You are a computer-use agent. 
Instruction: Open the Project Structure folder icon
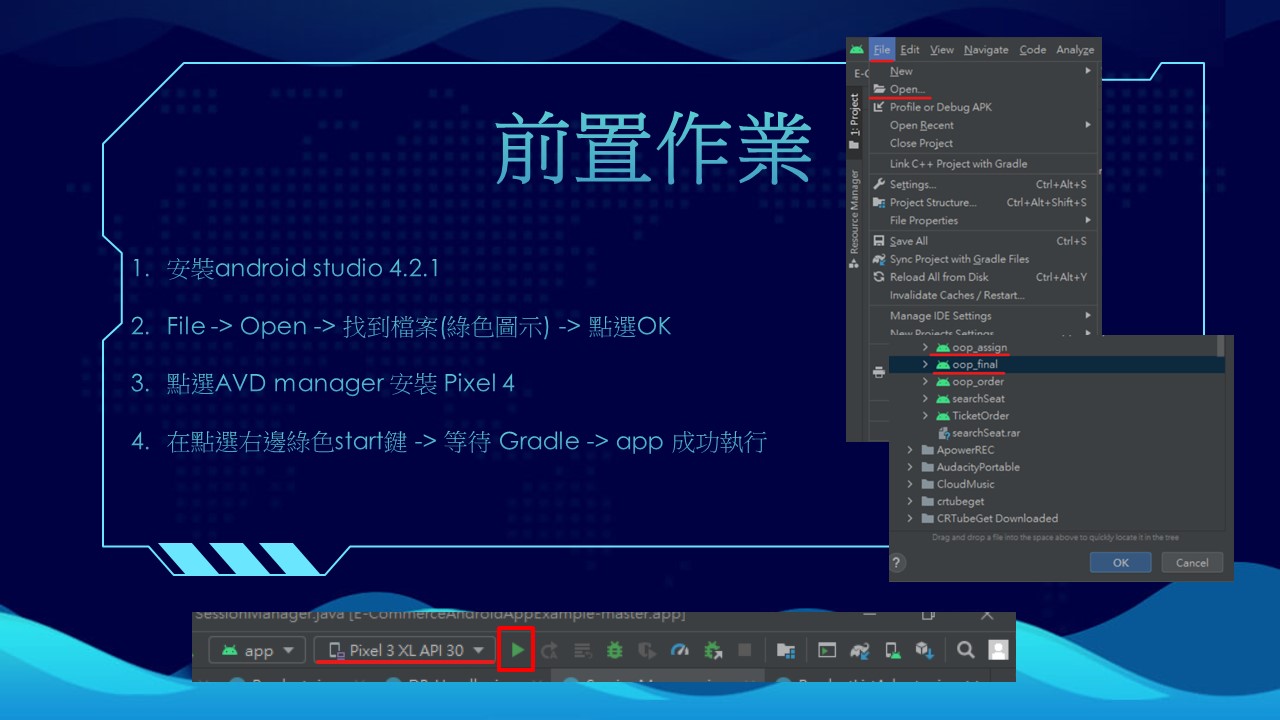(x=786, y=650)
